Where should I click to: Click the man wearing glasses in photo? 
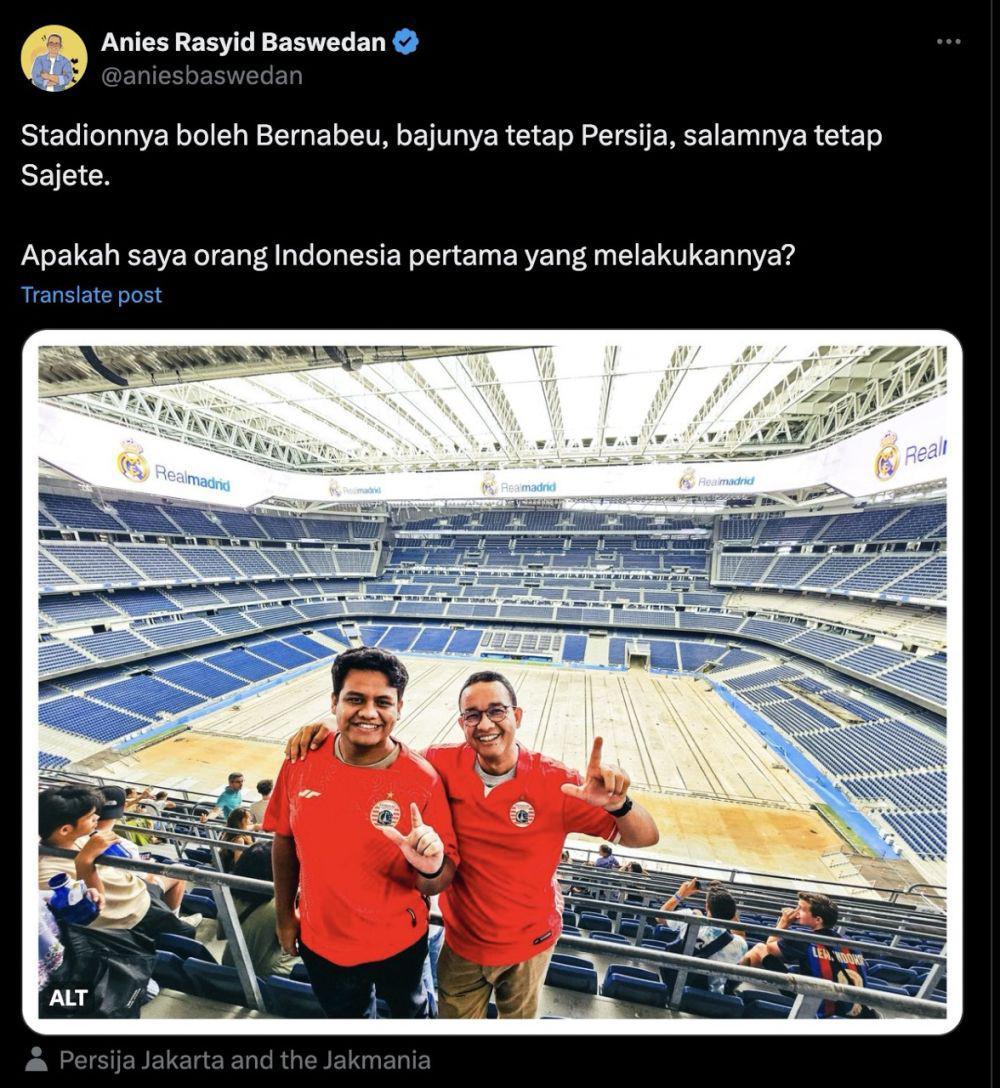click(527, 840)
